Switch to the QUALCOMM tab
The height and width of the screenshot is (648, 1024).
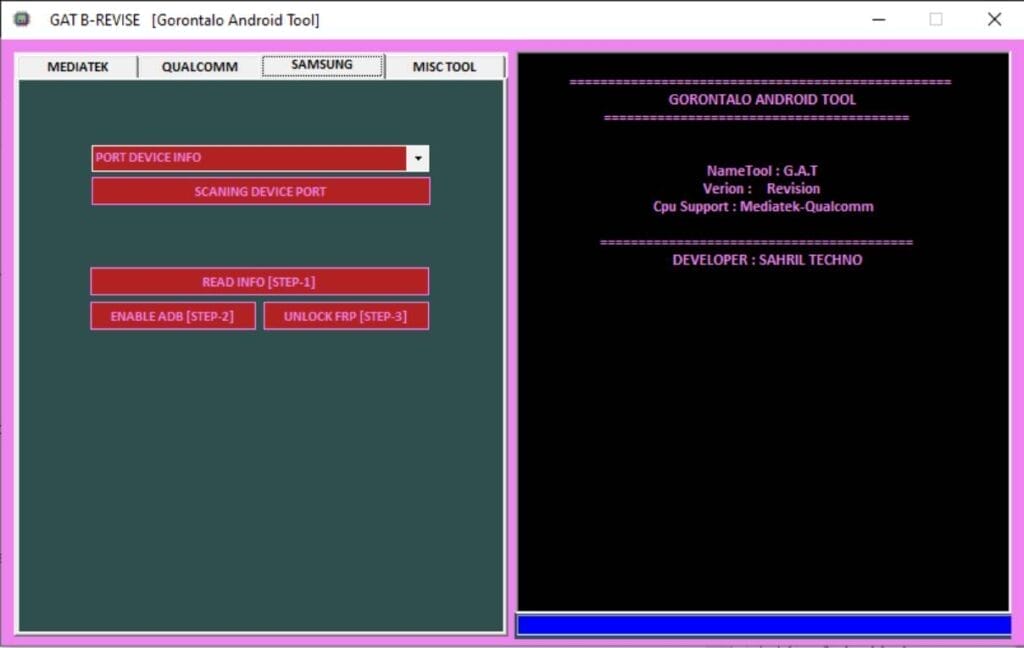point(198,66)
